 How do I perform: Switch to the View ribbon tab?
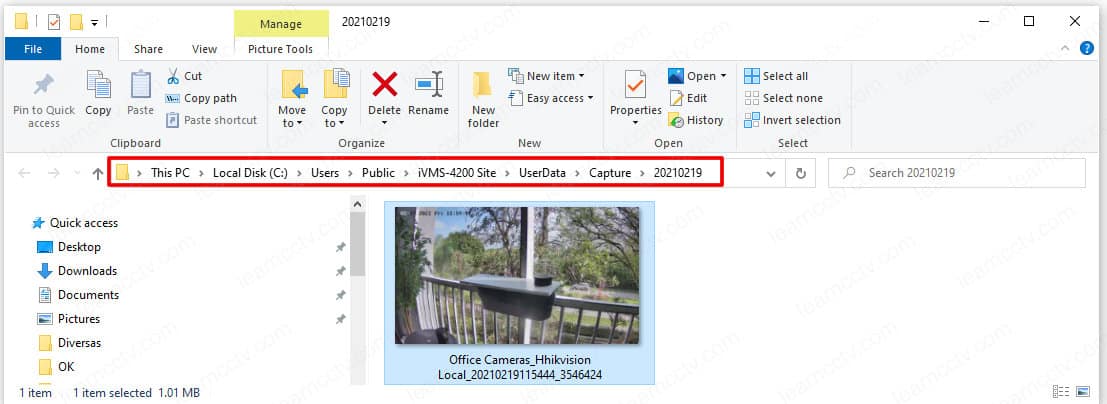click(x=204, y=49)
